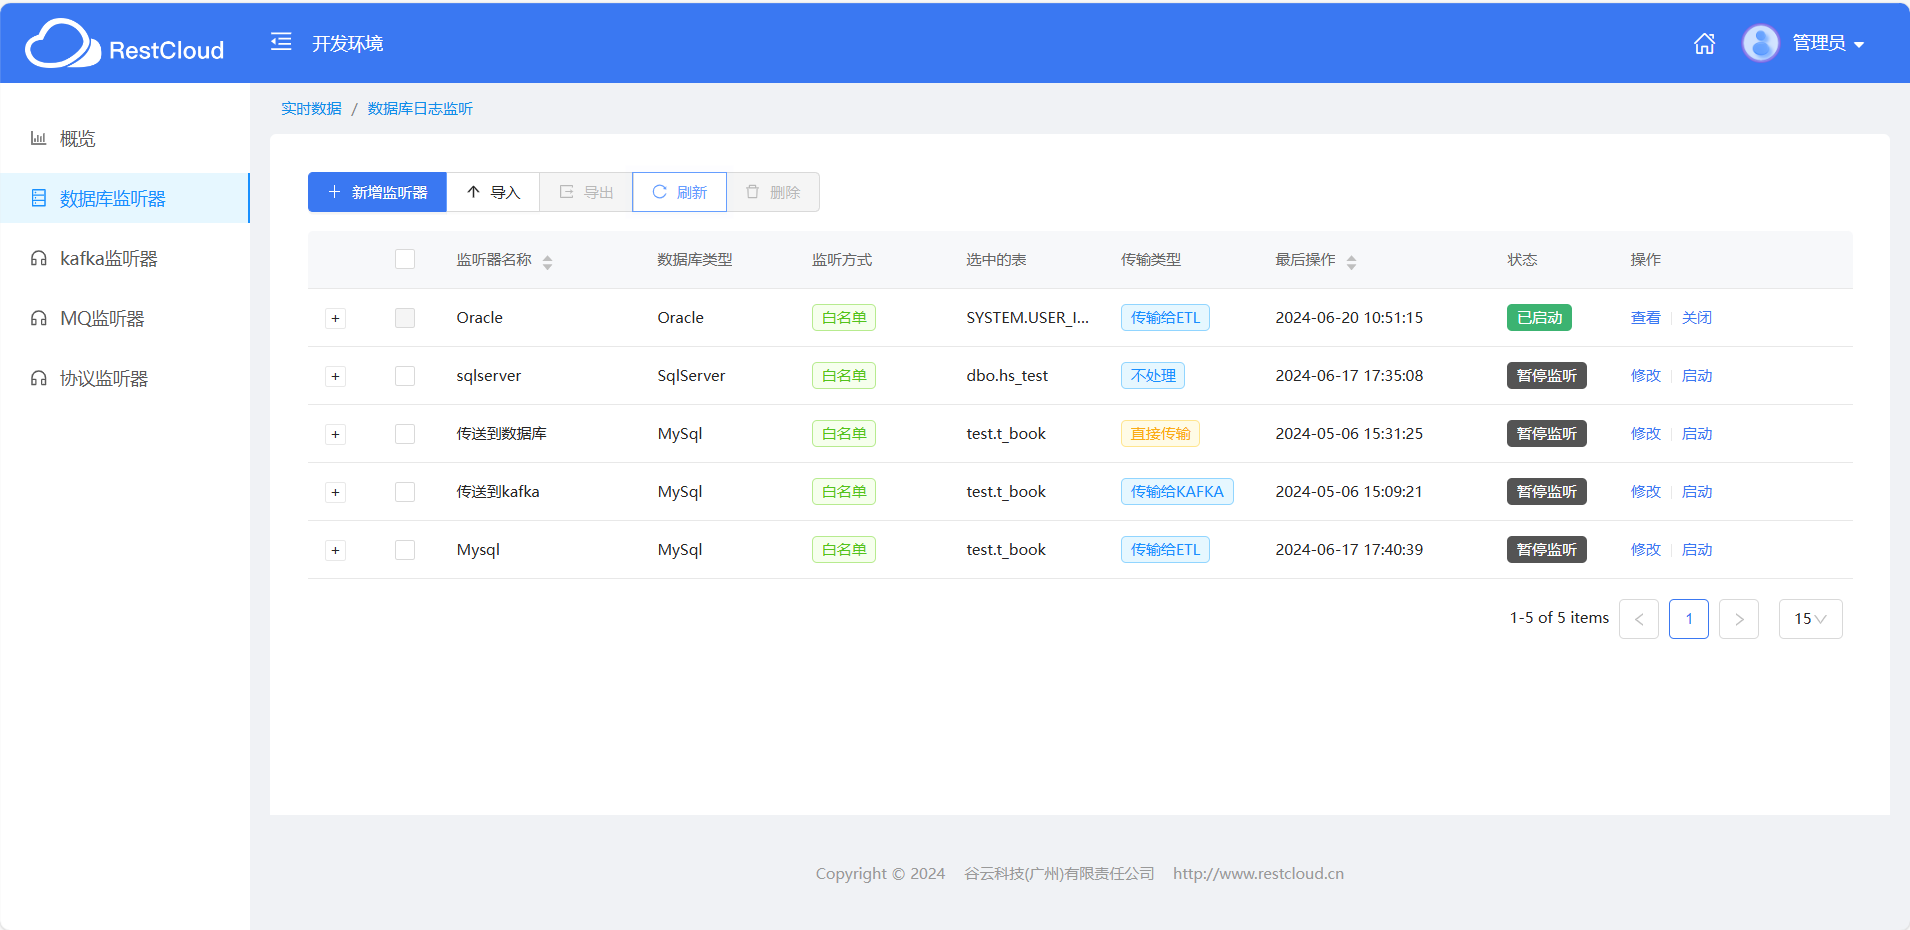Image resolution: width=1910 pixels, height=930 pixels.
Task: Expand the sqlserver row details
Action: point(336,376)
